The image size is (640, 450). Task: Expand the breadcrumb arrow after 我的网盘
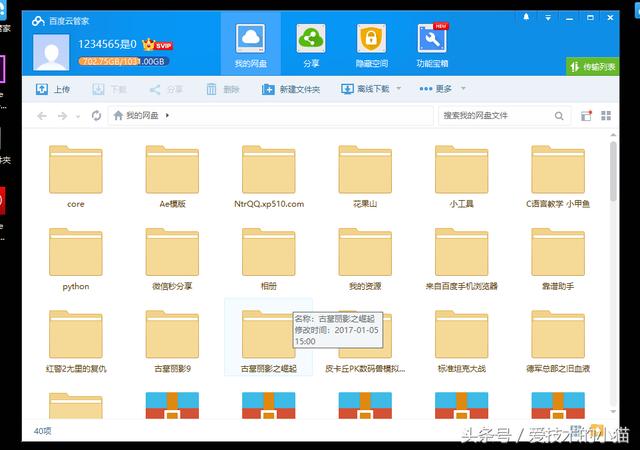167,116
